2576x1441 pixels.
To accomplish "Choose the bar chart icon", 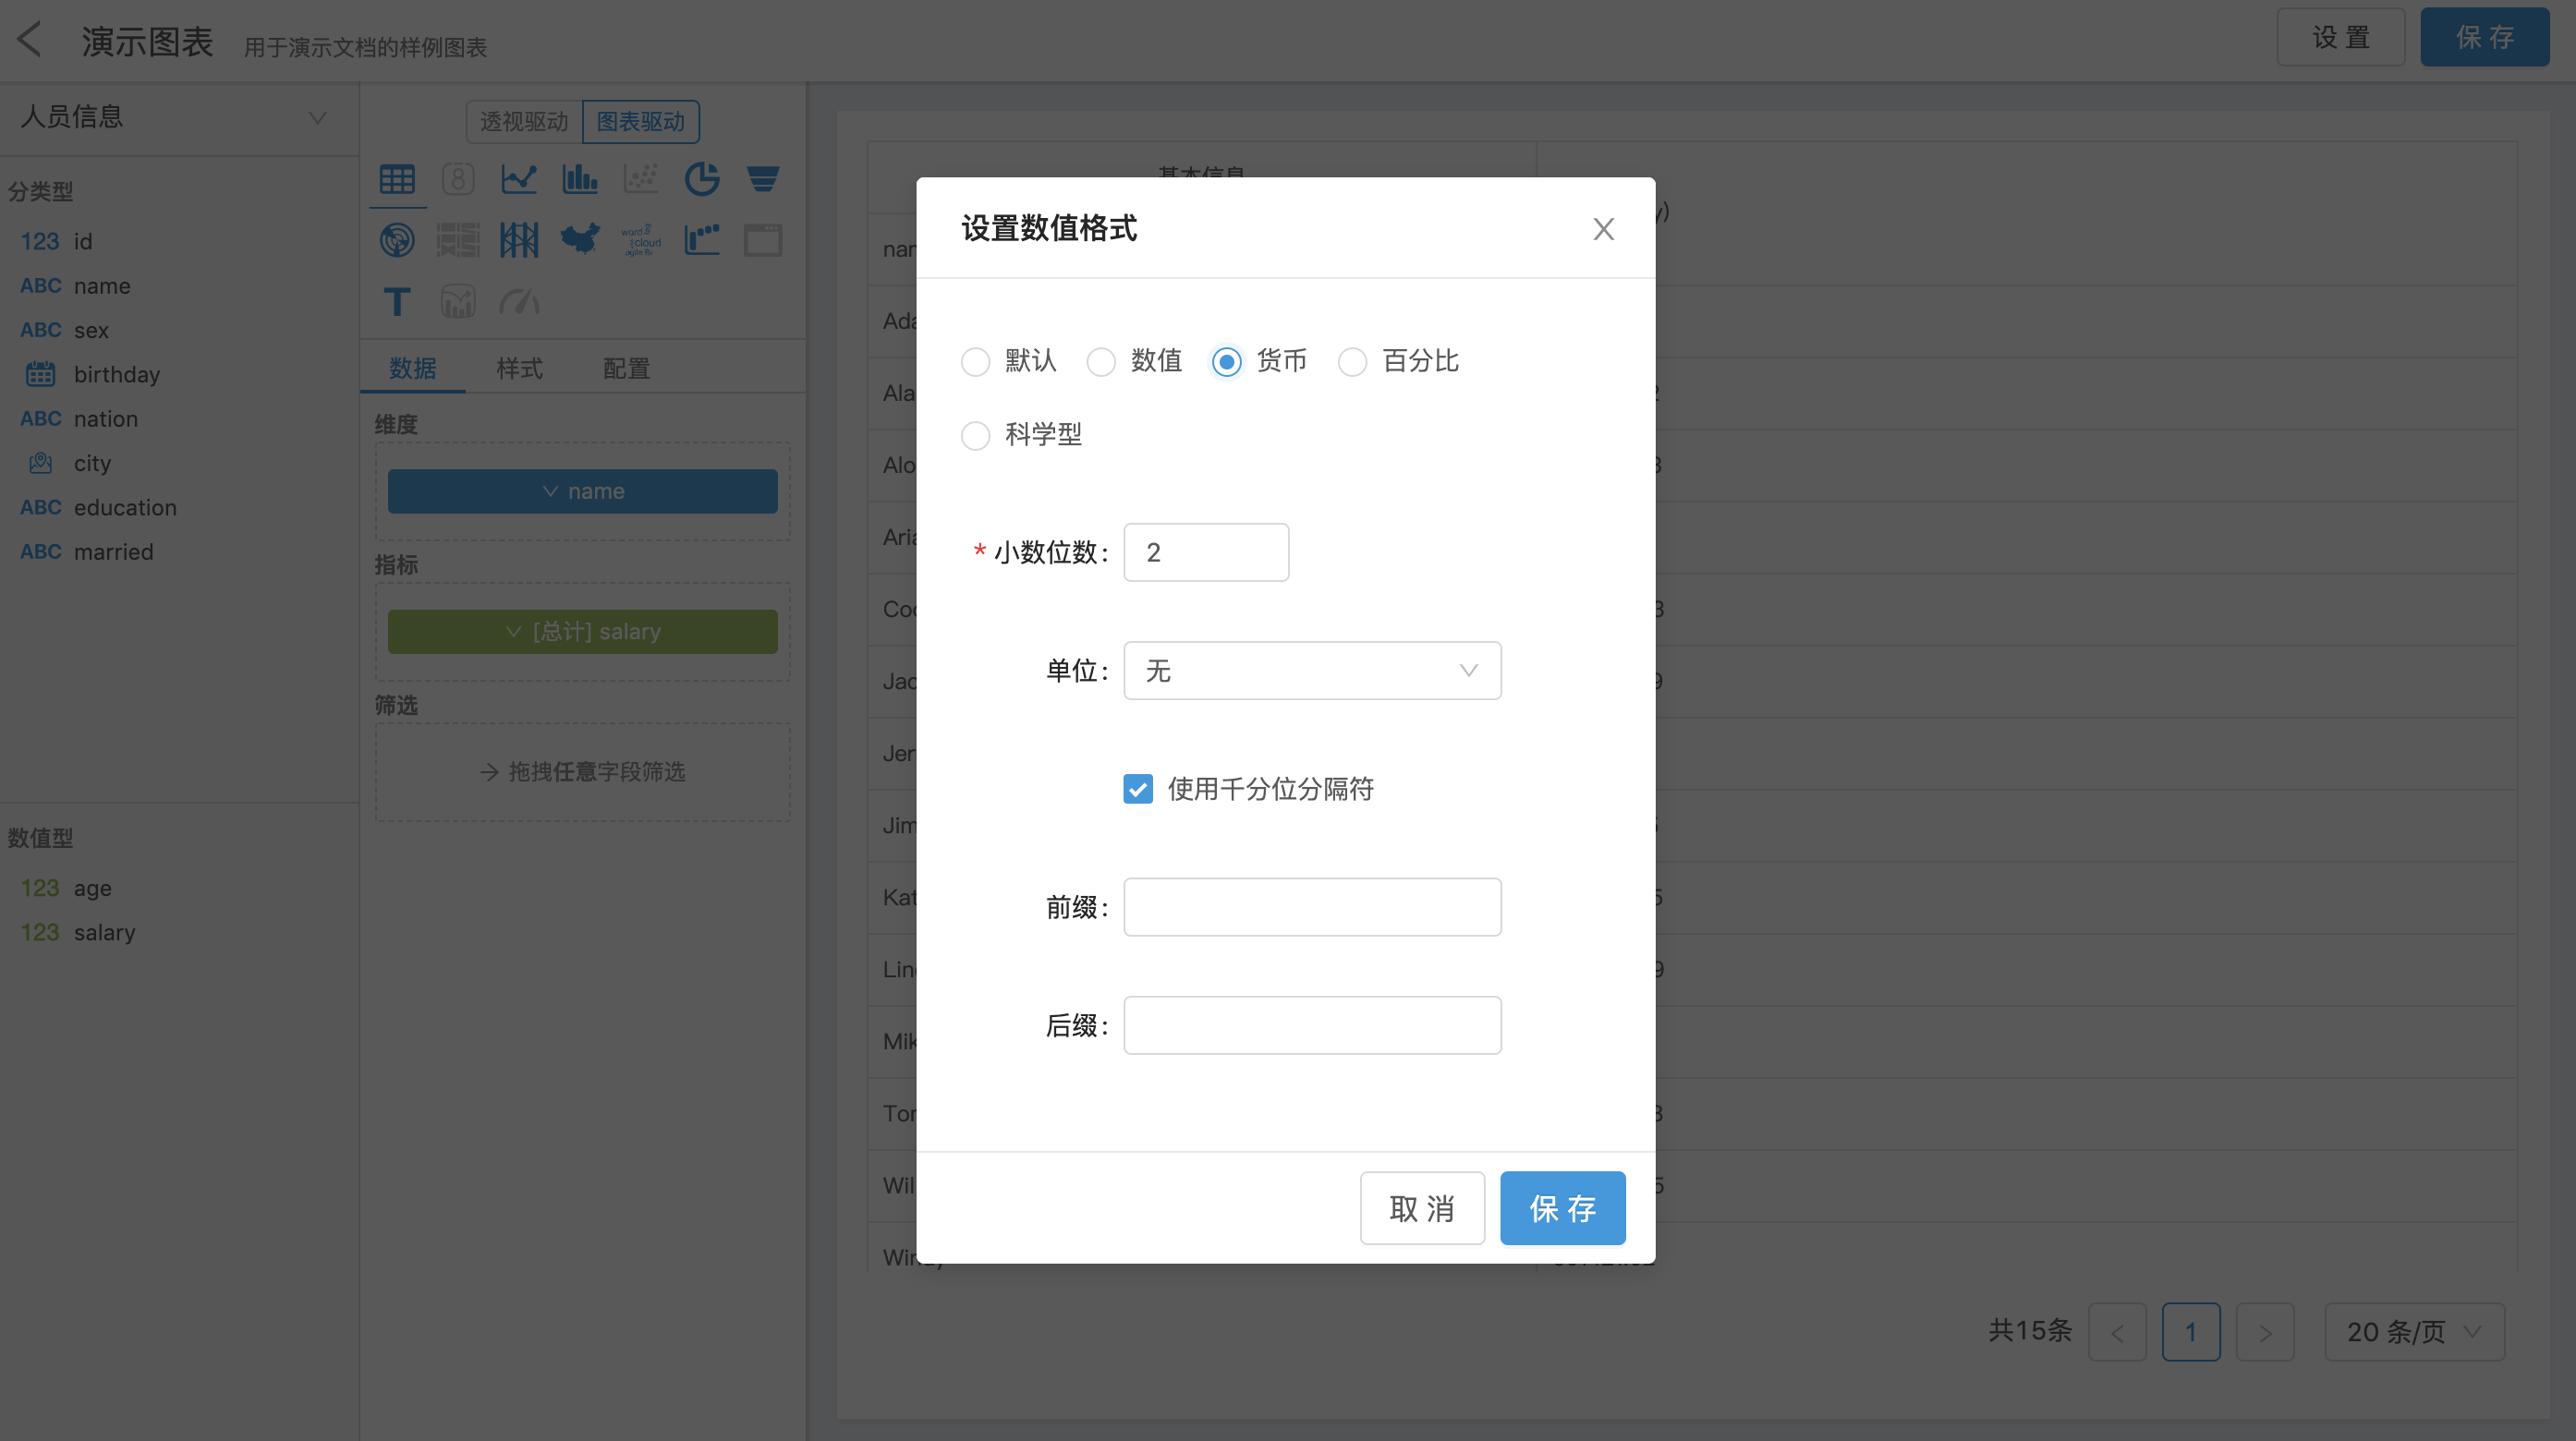I will (x=580, y=179).
